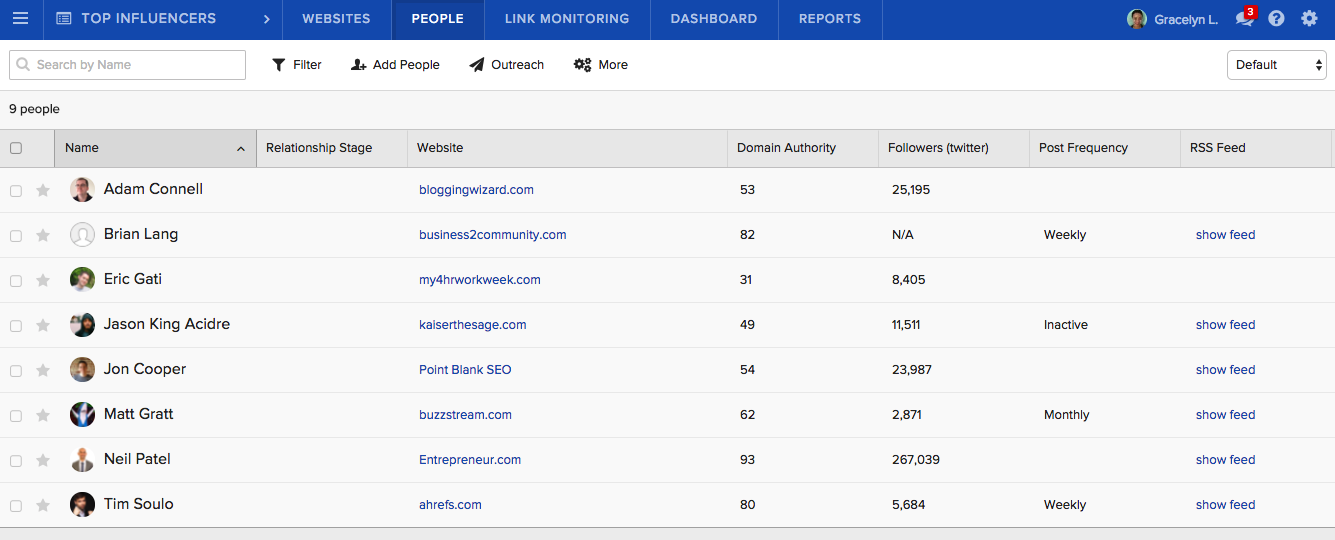Open the More actions menu
The width and height of the screenshot is (1335, 540).
point(600,65)
